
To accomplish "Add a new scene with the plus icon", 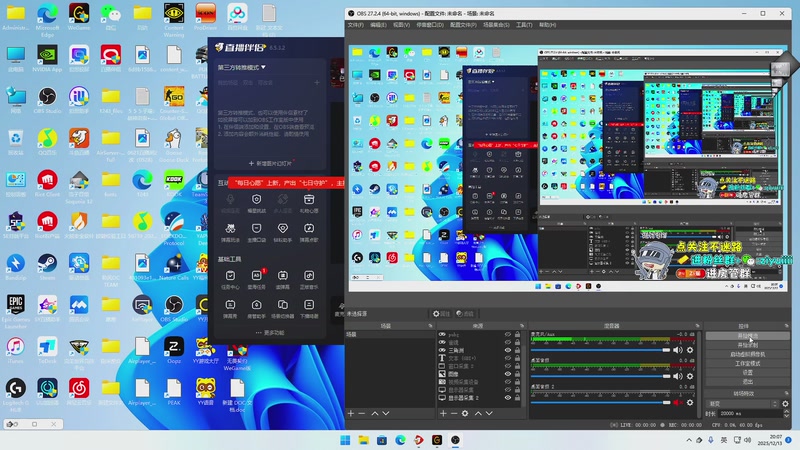I will pyautogui.click(x=351, y=413).
